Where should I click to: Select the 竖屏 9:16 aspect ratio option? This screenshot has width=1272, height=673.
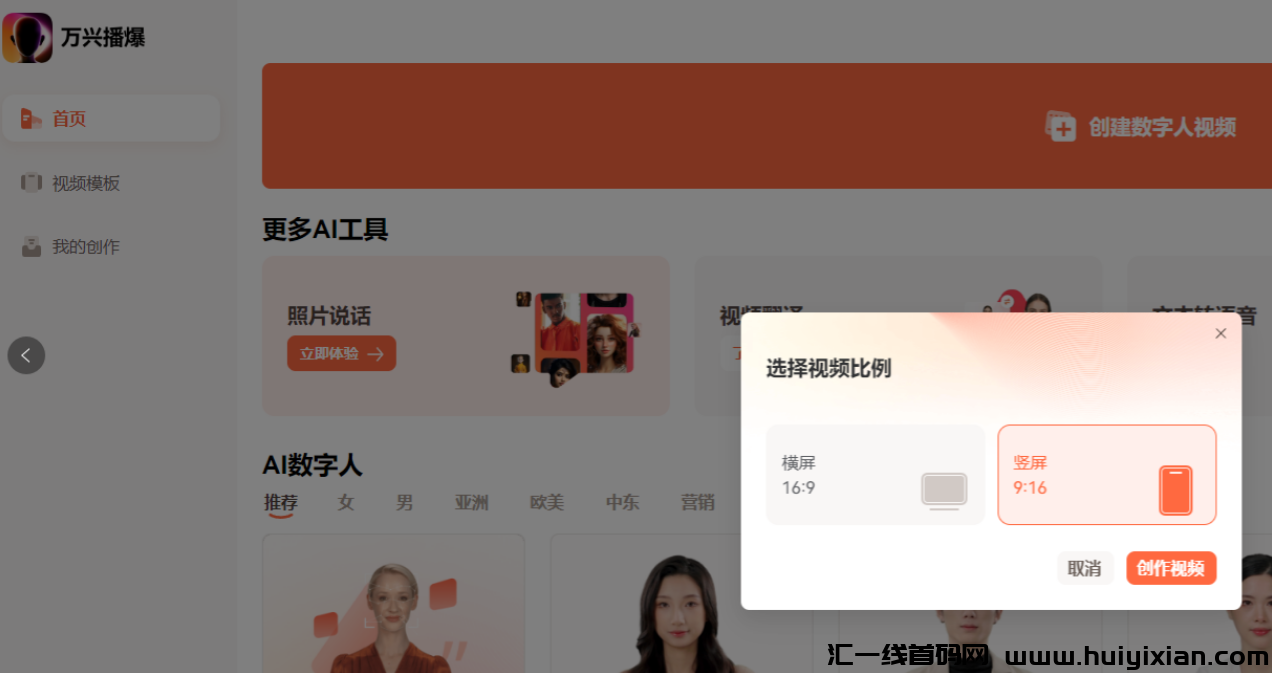[1107, 475]
